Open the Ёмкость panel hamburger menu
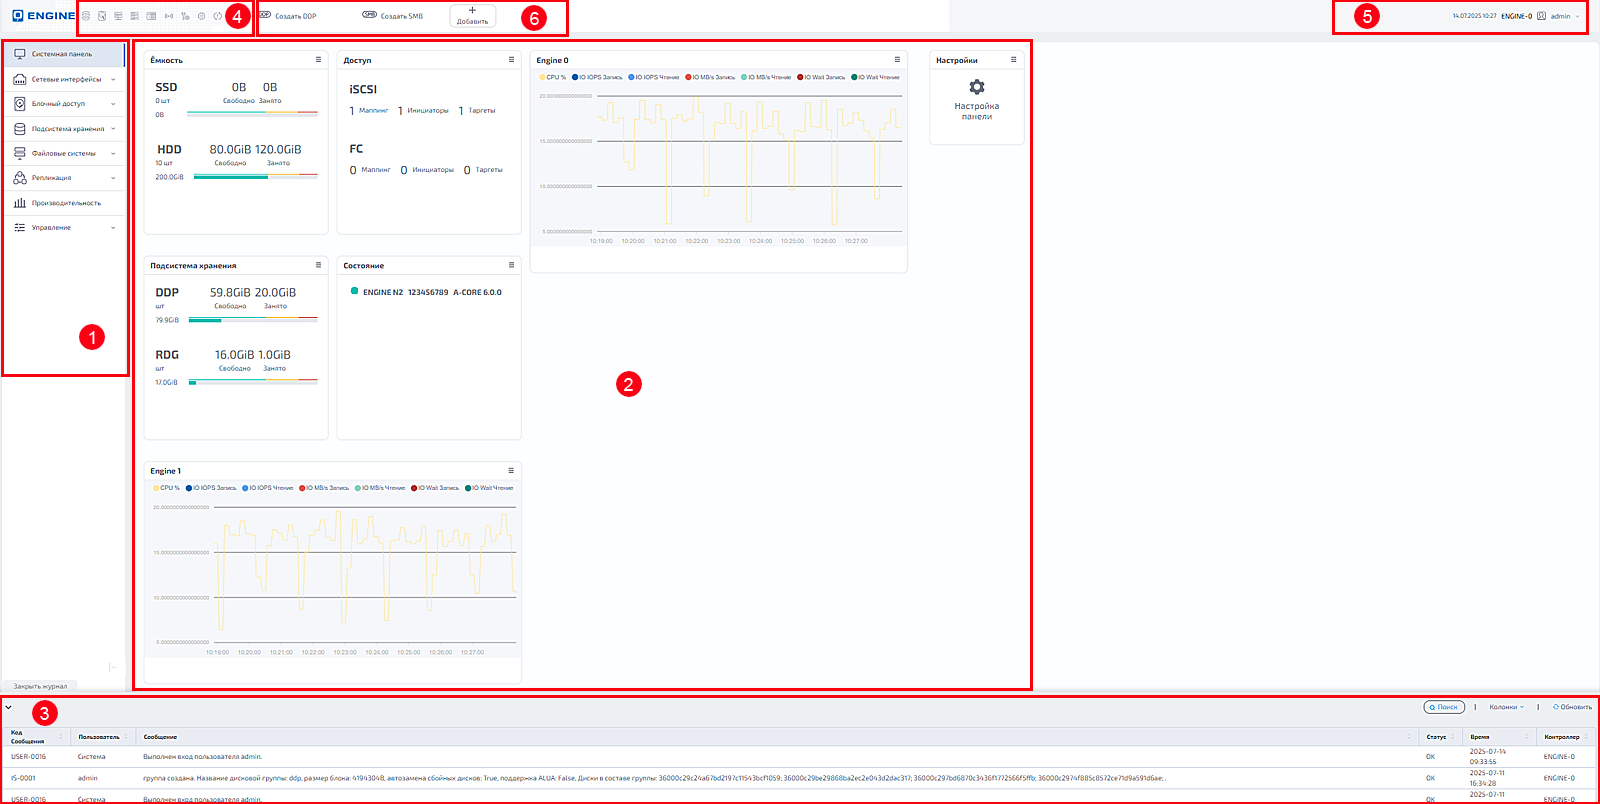The width and height of the screenshot is (1600, 804). click(319, 60)
